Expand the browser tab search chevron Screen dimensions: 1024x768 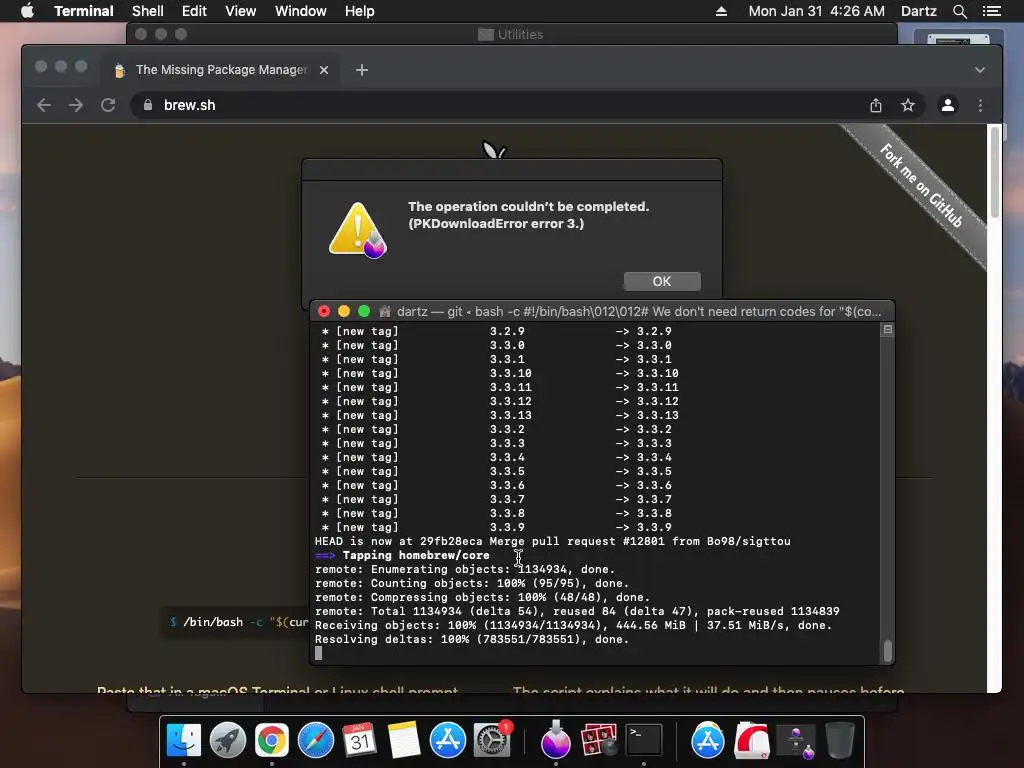point(980,70)
